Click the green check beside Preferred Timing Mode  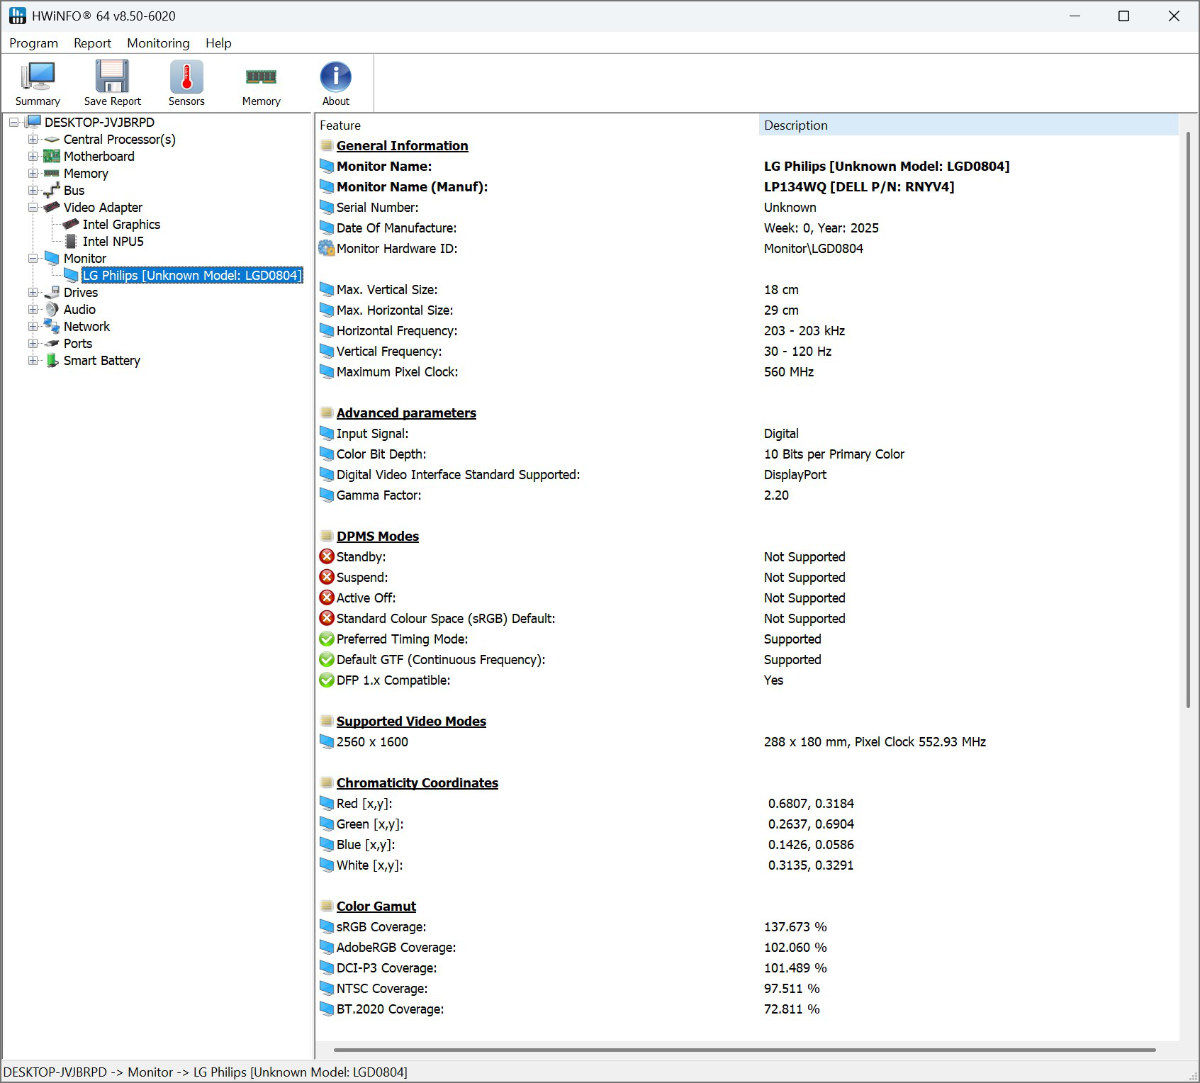click(x=326, y=639)
